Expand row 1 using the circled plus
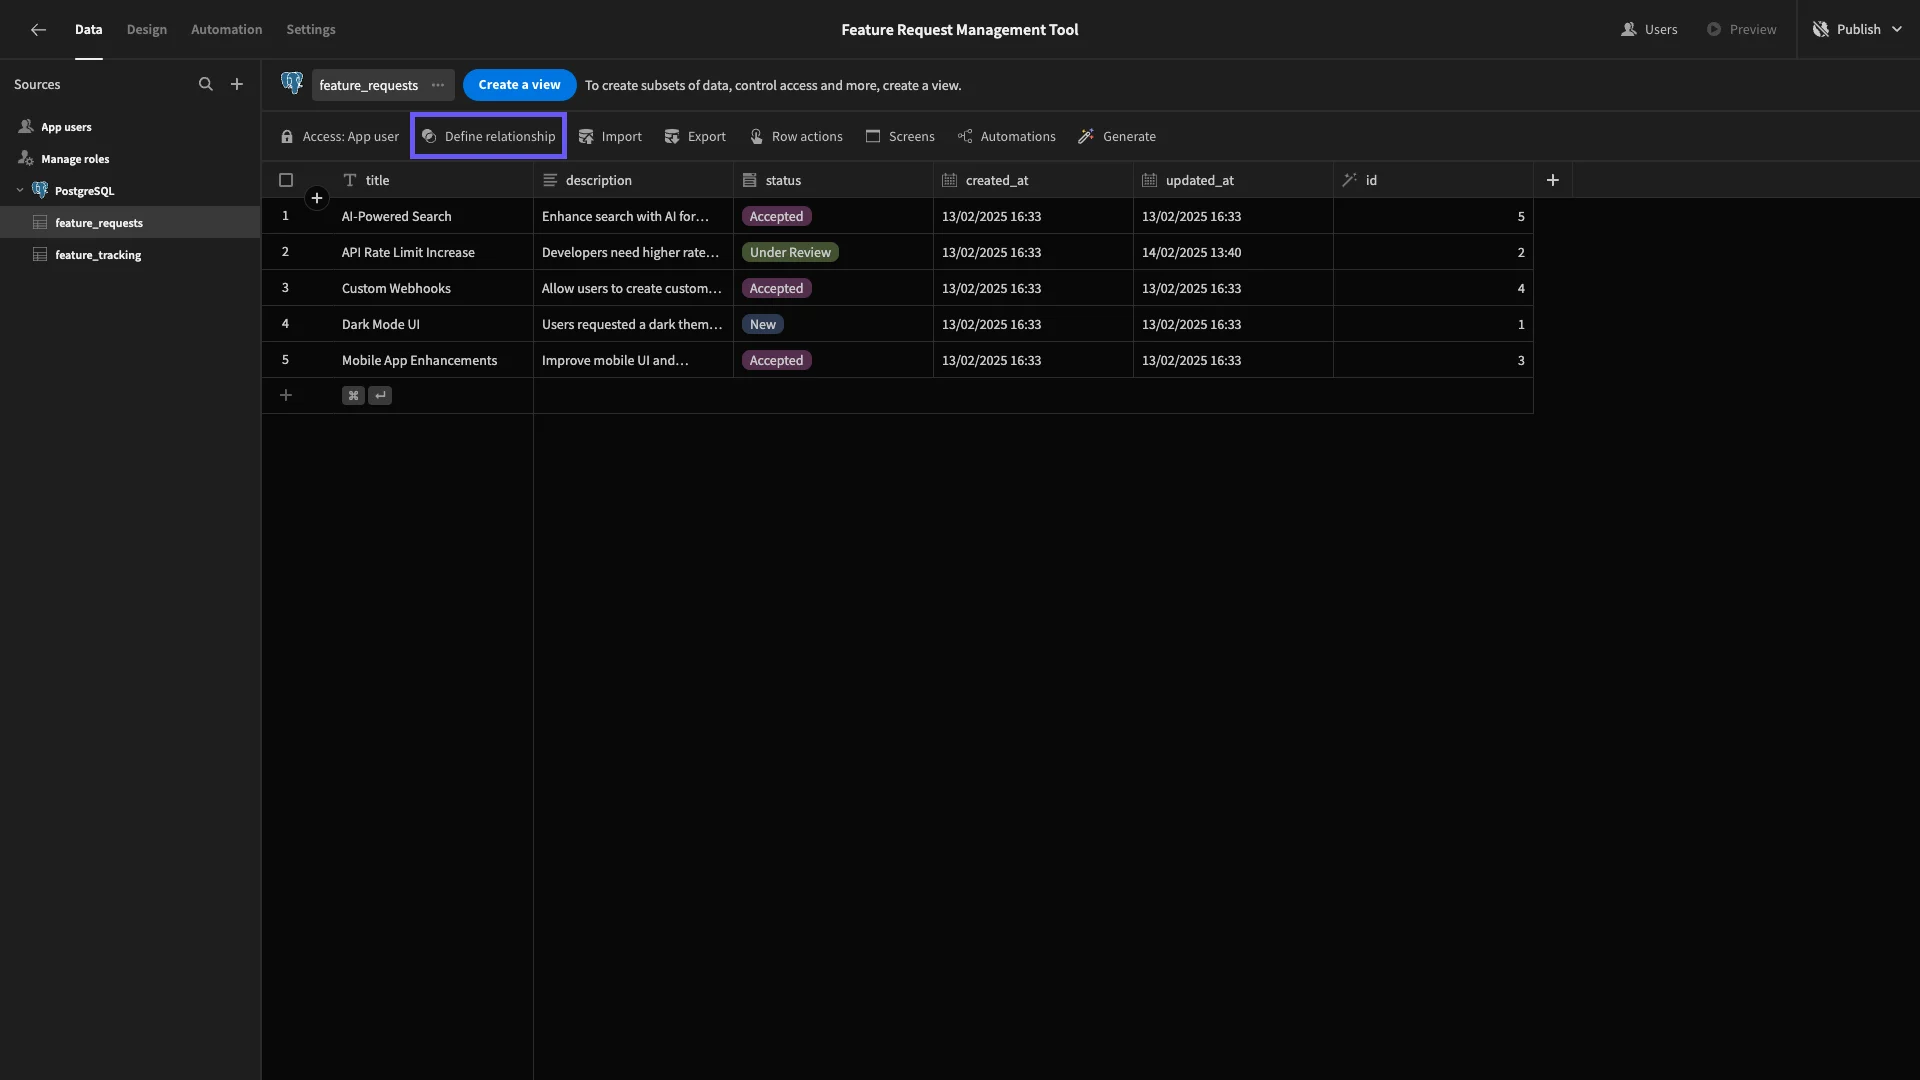This screenshot has width=1920, height=1080. 317,198
